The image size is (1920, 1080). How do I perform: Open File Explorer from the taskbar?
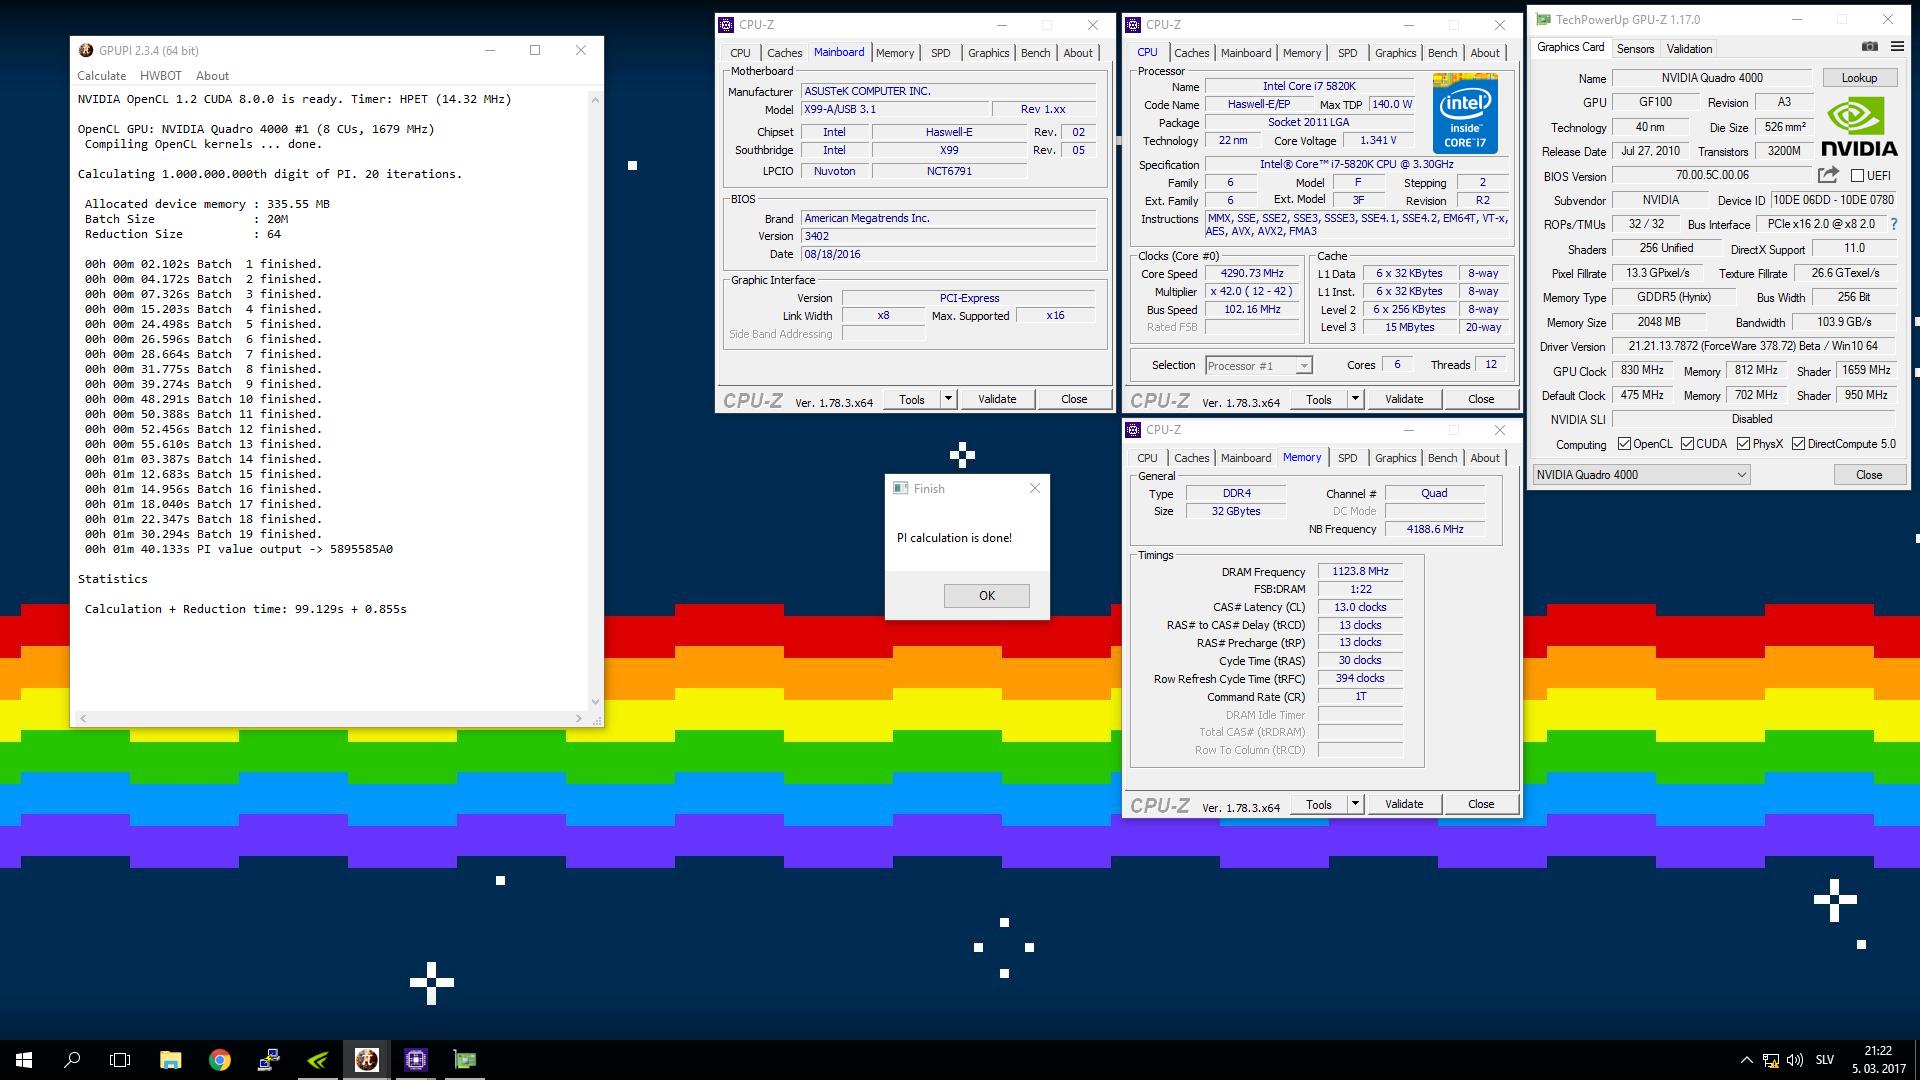pyautogui.click(x=170, y=1060)
